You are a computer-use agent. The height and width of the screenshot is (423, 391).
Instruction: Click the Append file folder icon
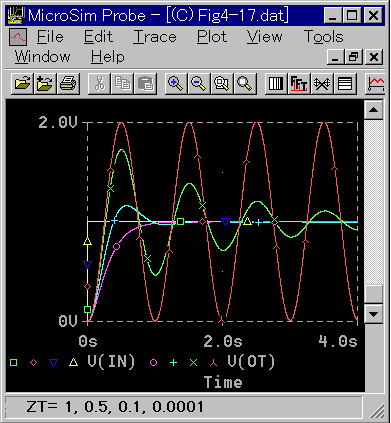(45, 83)
